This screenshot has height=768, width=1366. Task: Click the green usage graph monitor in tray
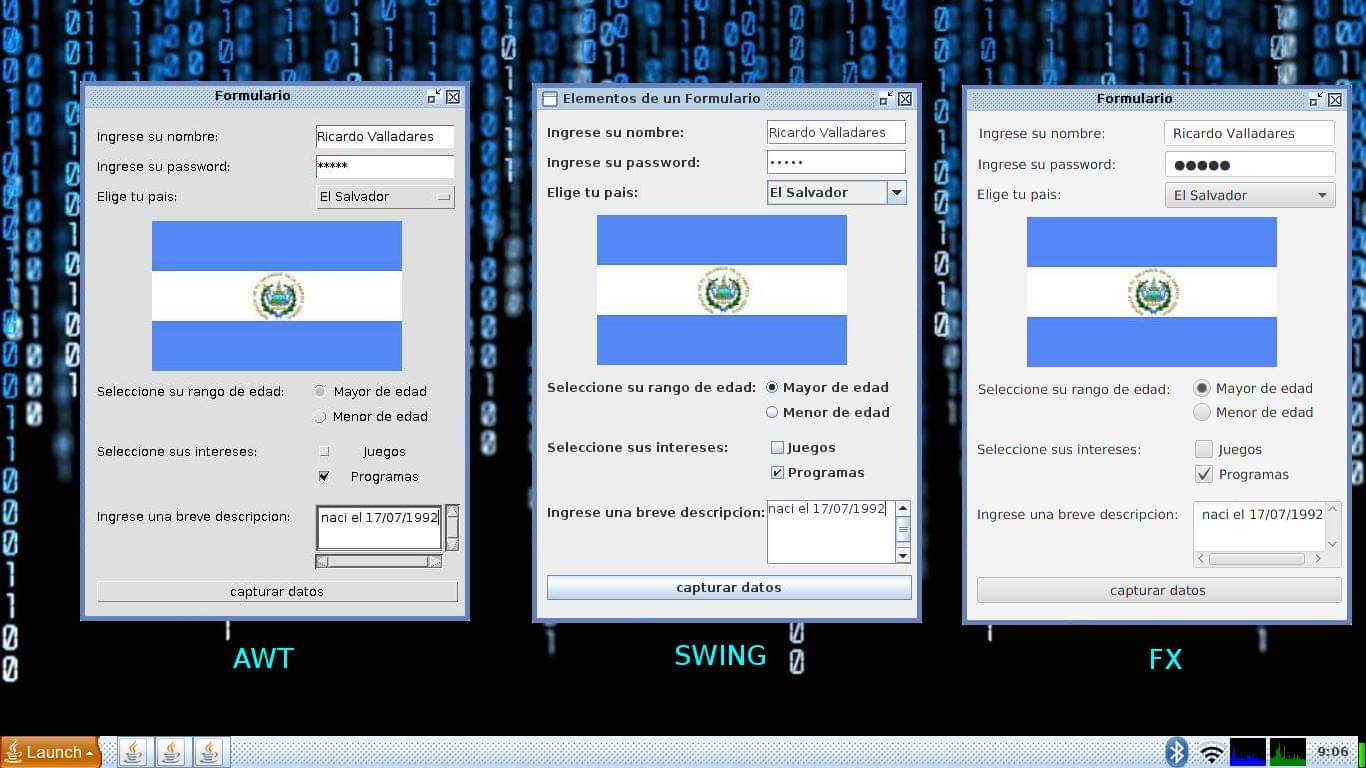[1287, 752]
